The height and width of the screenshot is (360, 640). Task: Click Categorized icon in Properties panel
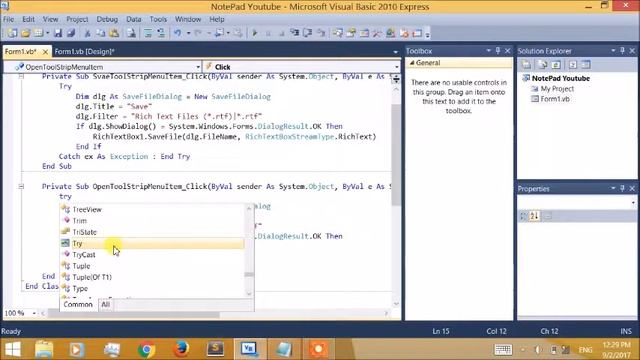[x=523, y=216]
